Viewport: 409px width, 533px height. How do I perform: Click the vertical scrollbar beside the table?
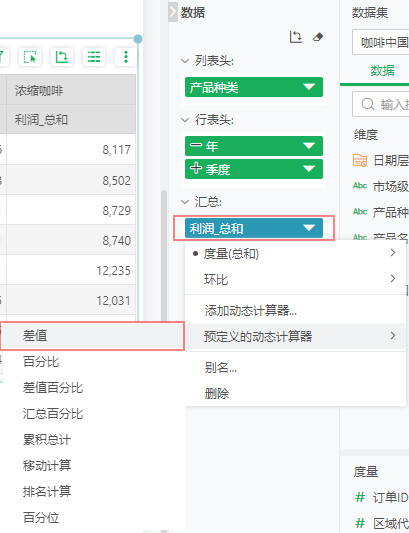164,255
